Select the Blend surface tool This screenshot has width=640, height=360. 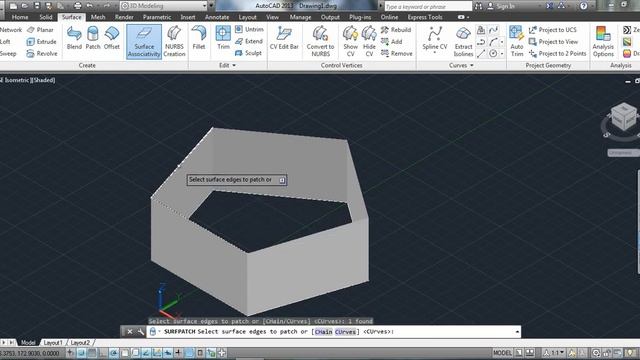(x=74, y=38)
